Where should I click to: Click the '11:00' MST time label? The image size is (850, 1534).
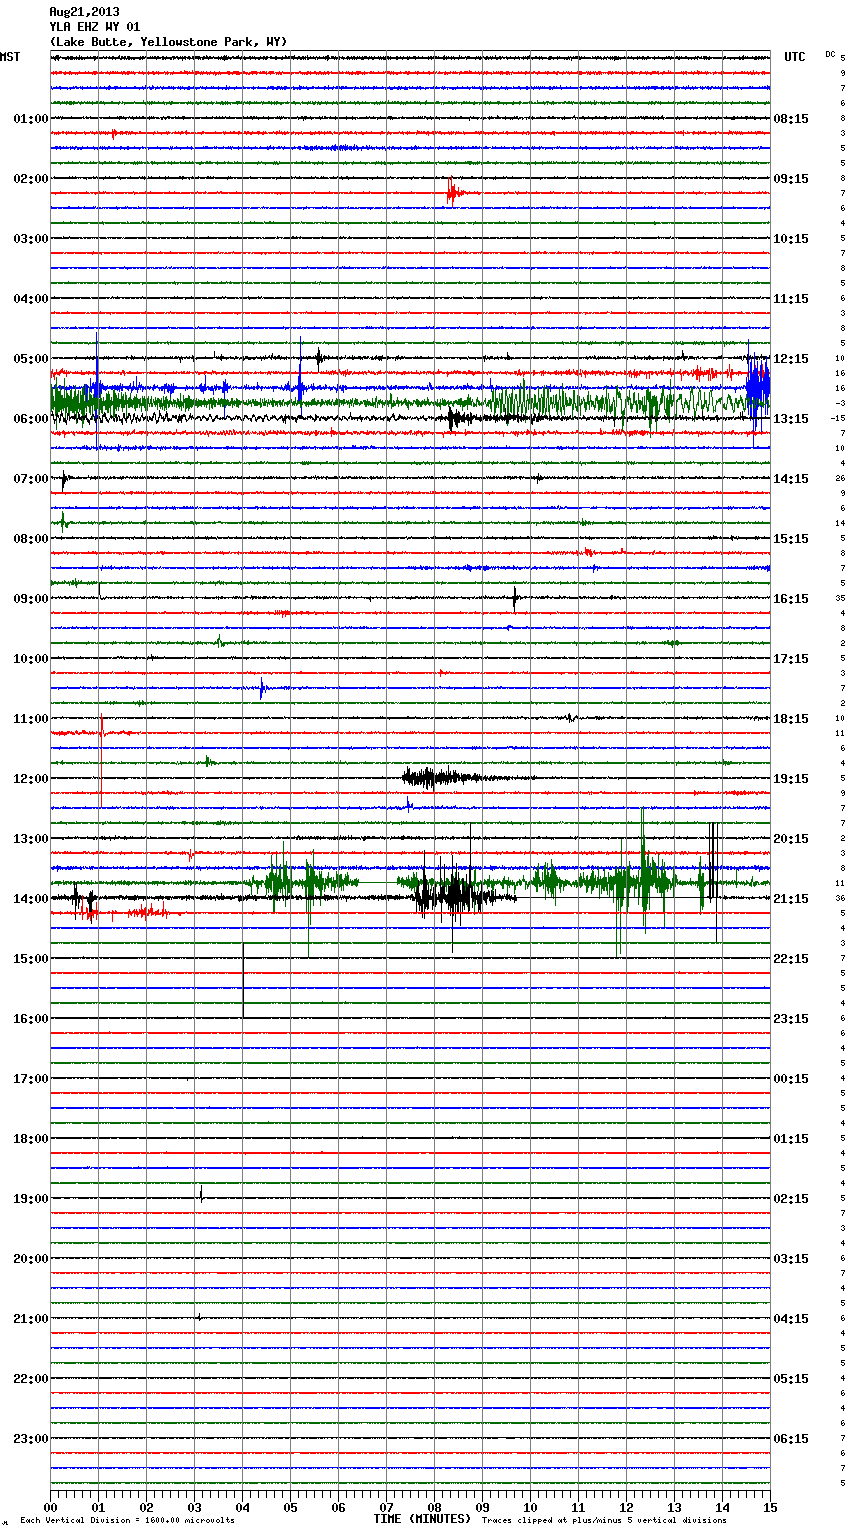click(30, 719)
